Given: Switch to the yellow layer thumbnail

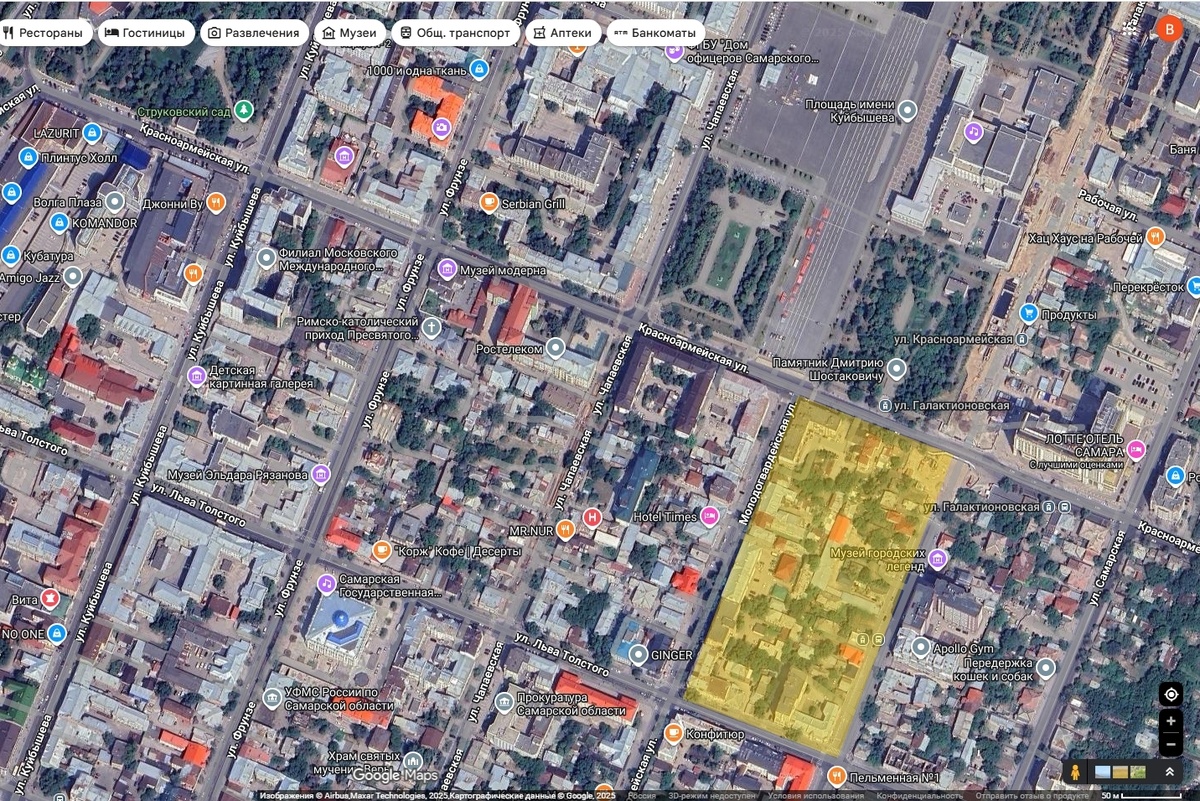Looking at the screenshot, I should click(1120, 772).
